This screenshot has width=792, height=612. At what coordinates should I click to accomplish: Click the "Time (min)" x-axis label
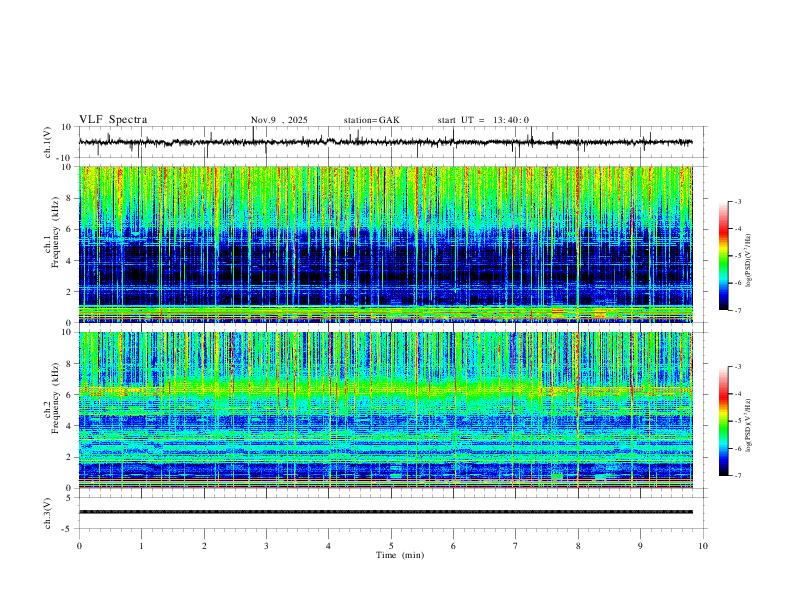[400, 555]
